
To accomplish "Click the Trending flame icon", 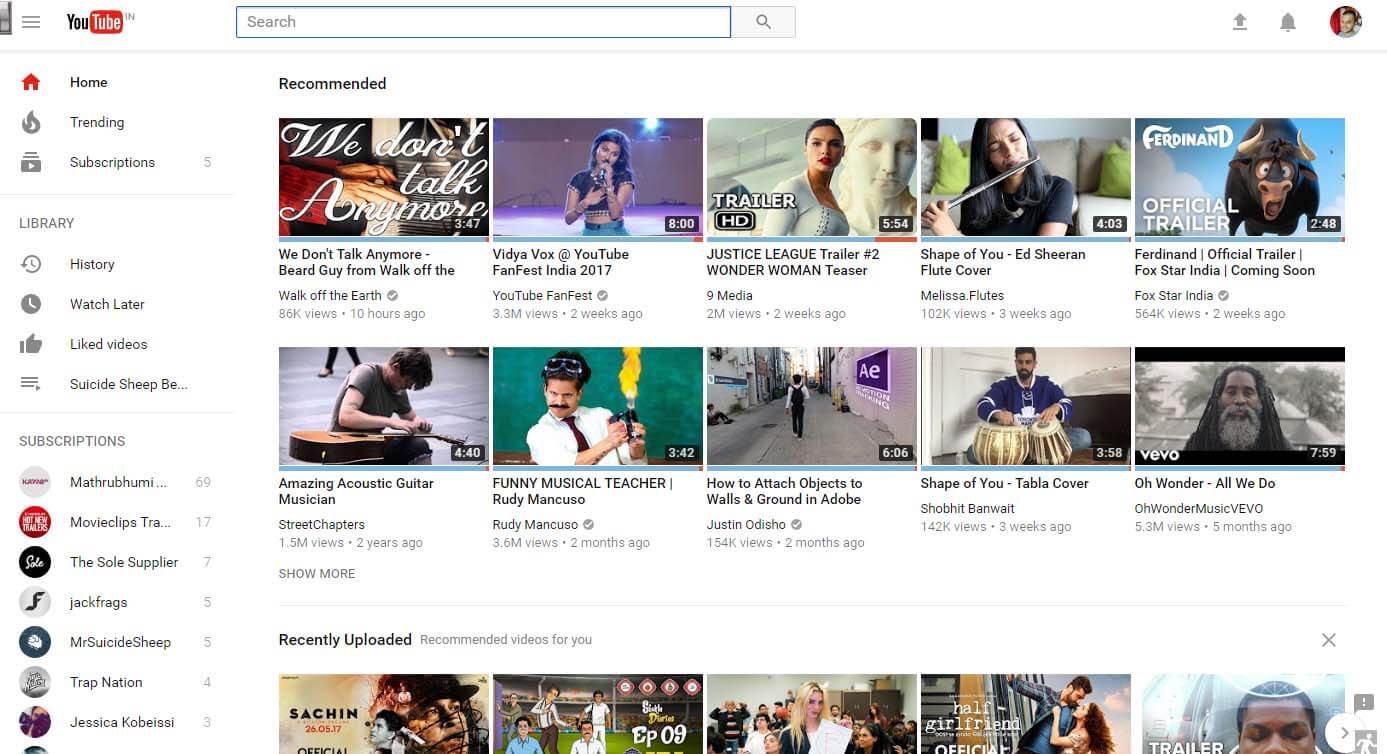I will tap(31, 123).
